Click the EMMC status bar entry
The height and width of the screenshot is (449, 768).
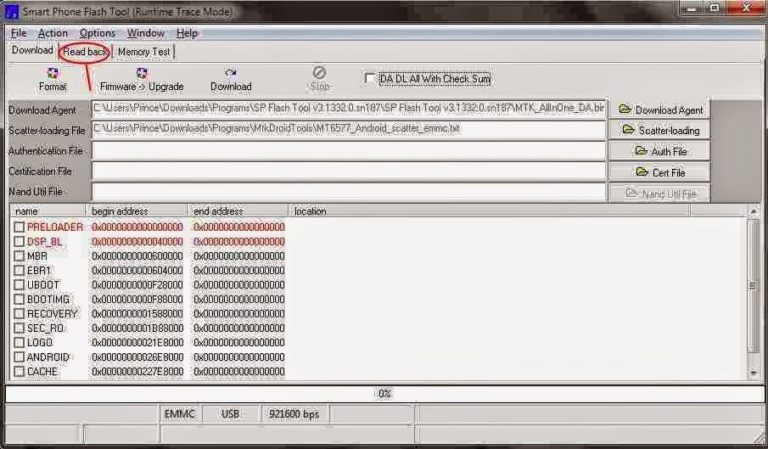coord(180,414)
